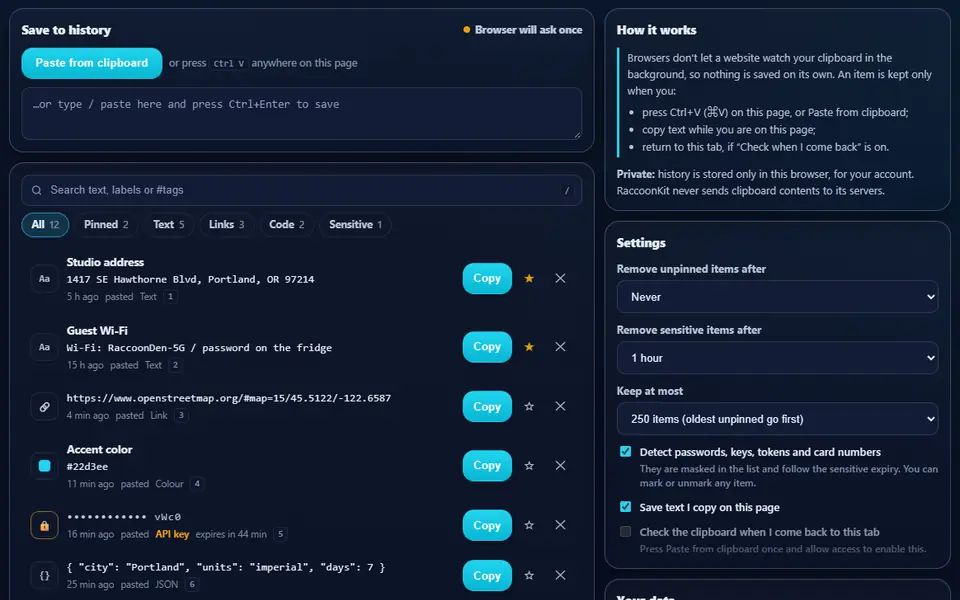Copy the Guest Wi-Fi item

click(x=487, y=347)
